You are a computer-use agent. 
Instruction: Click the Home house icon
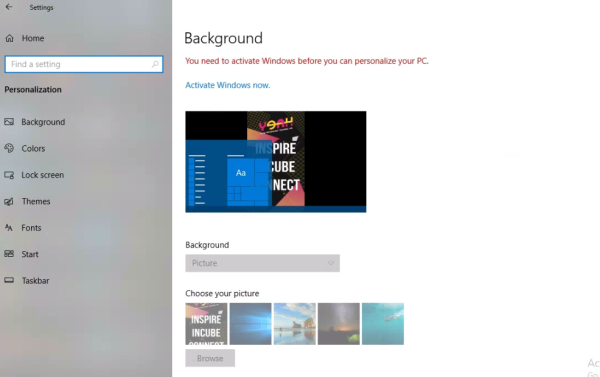click(x=10, y=38)
